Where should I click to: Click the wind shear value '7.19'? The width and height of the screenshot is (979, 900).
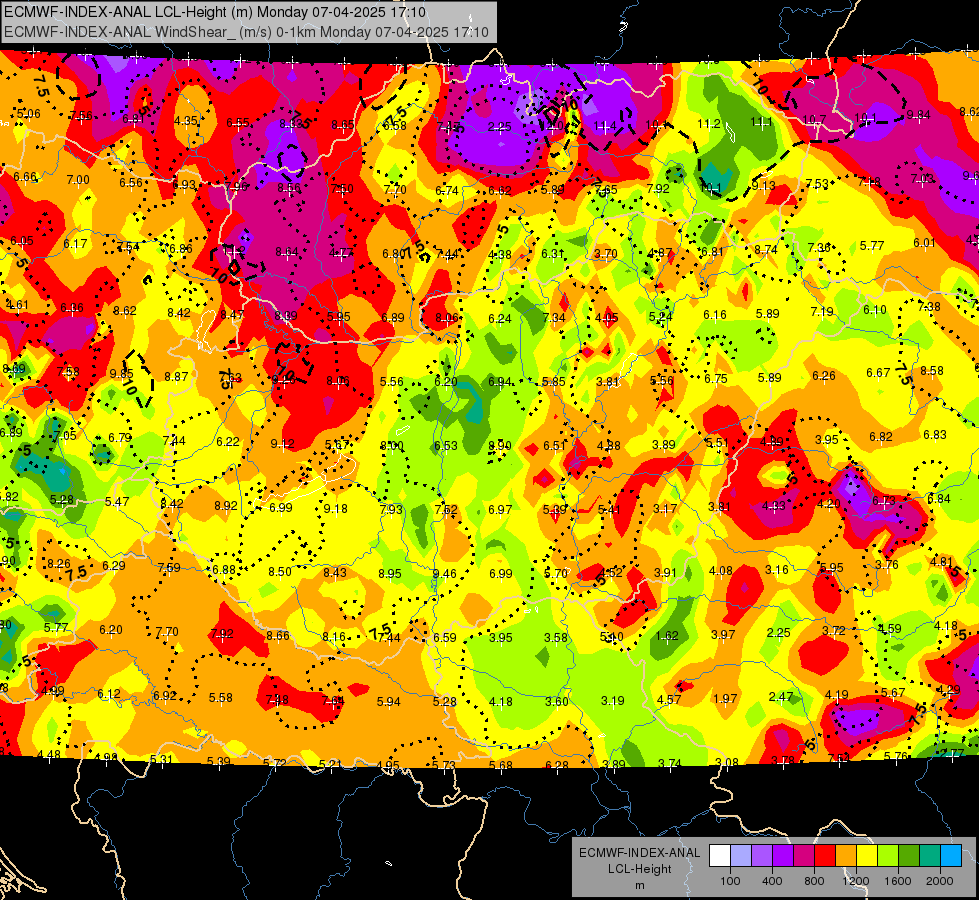pos(822,311)
